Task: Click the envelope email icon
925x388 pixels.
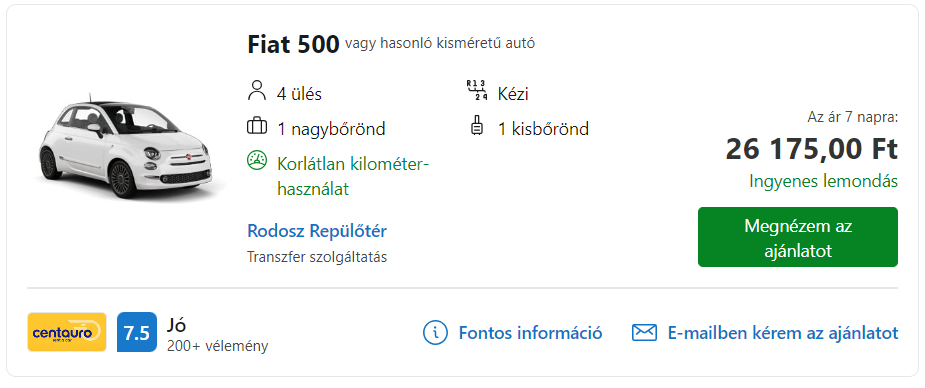Action: [644, 333]
